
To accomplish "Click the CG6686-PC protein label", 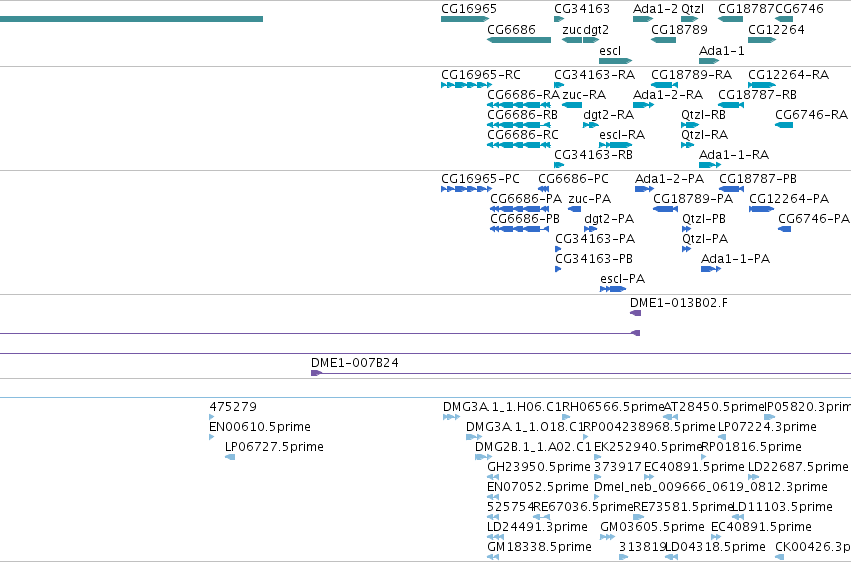I will 573,179.
